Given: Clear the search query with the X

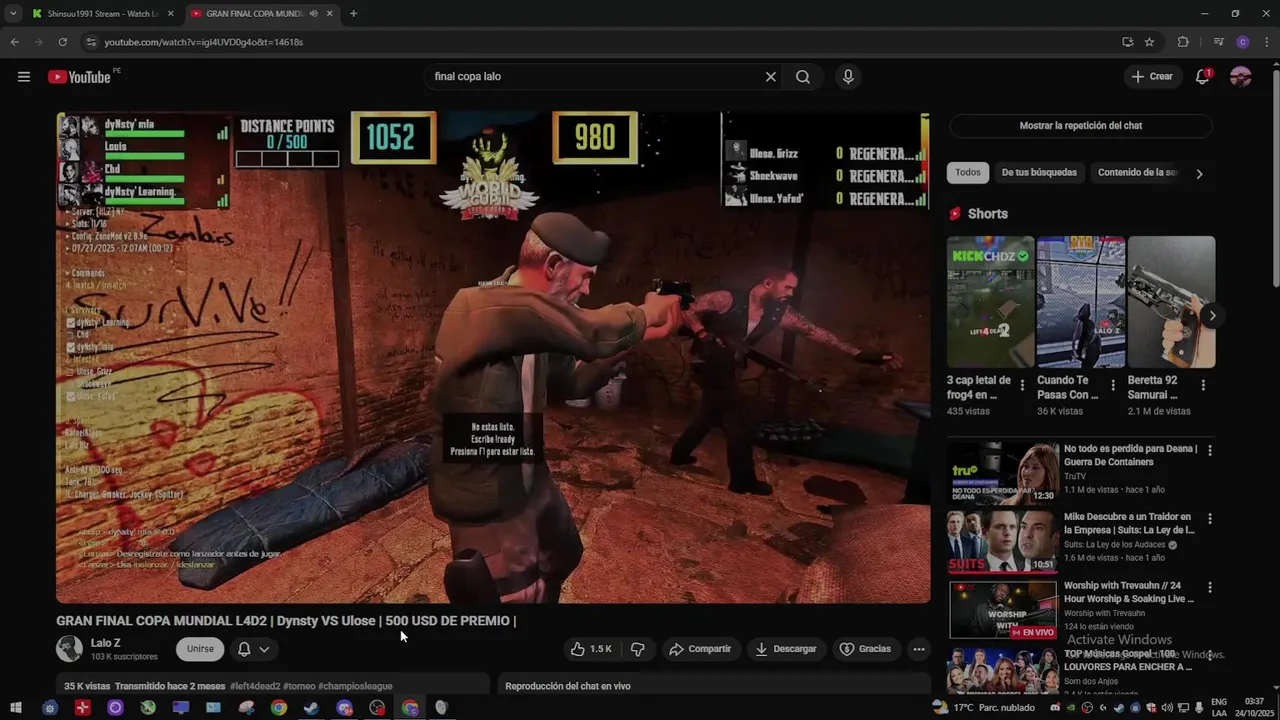Looking at the screenshot, I should [x=771, y=77].
